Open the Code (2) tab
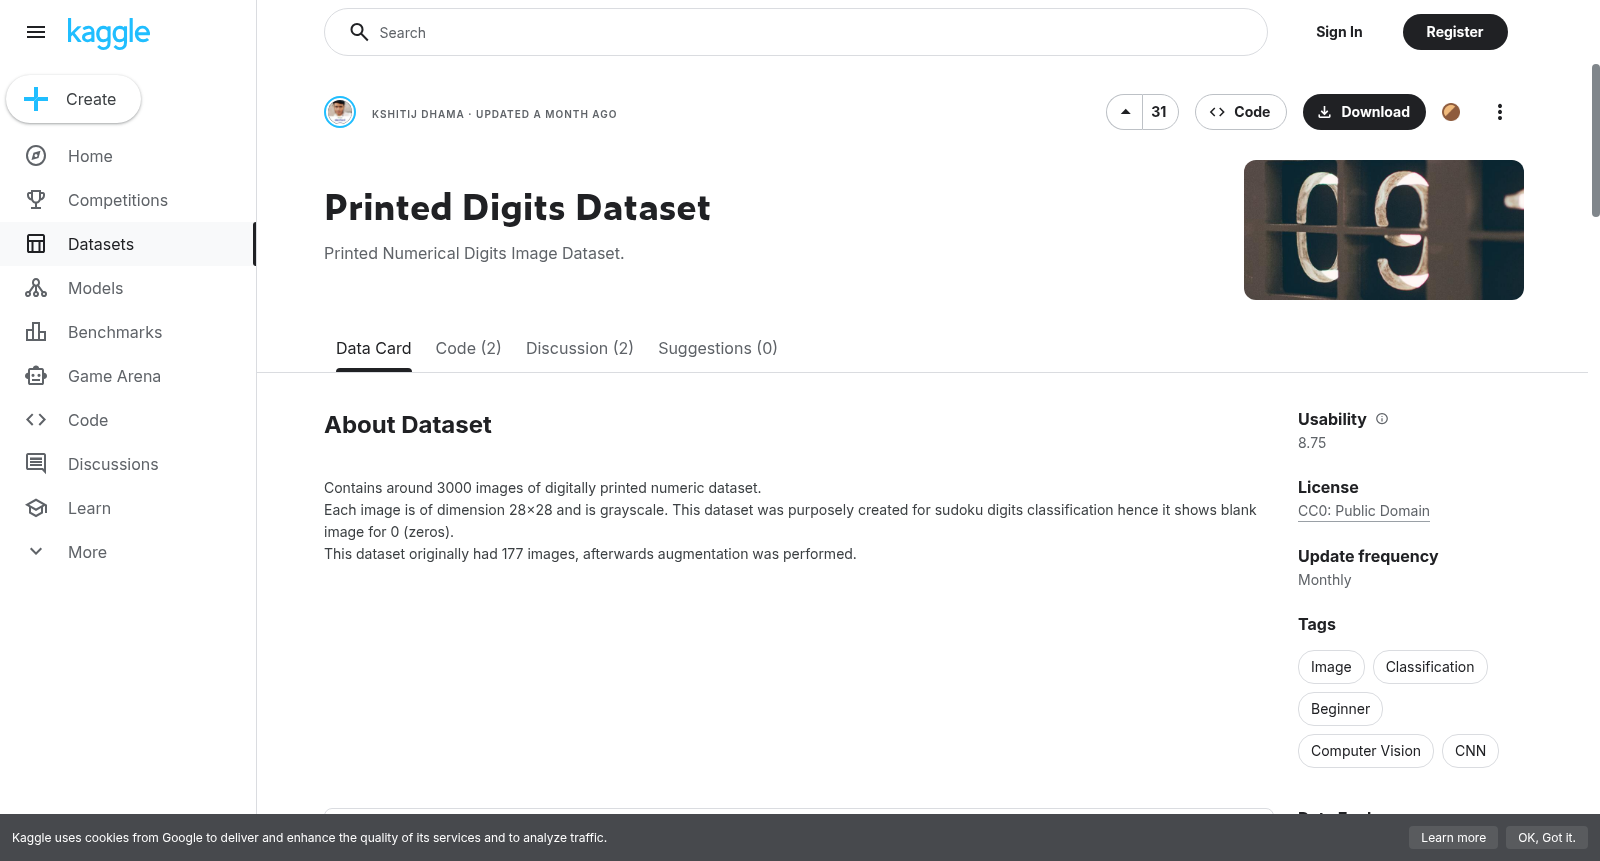The width and height of the screenshot is (1600, 861). tap(468, 348)
